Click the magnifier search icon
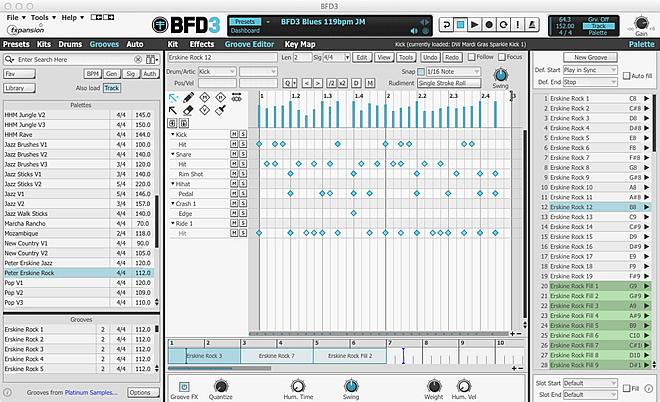Screen dimensions: 660x402 tap(9, 59)
